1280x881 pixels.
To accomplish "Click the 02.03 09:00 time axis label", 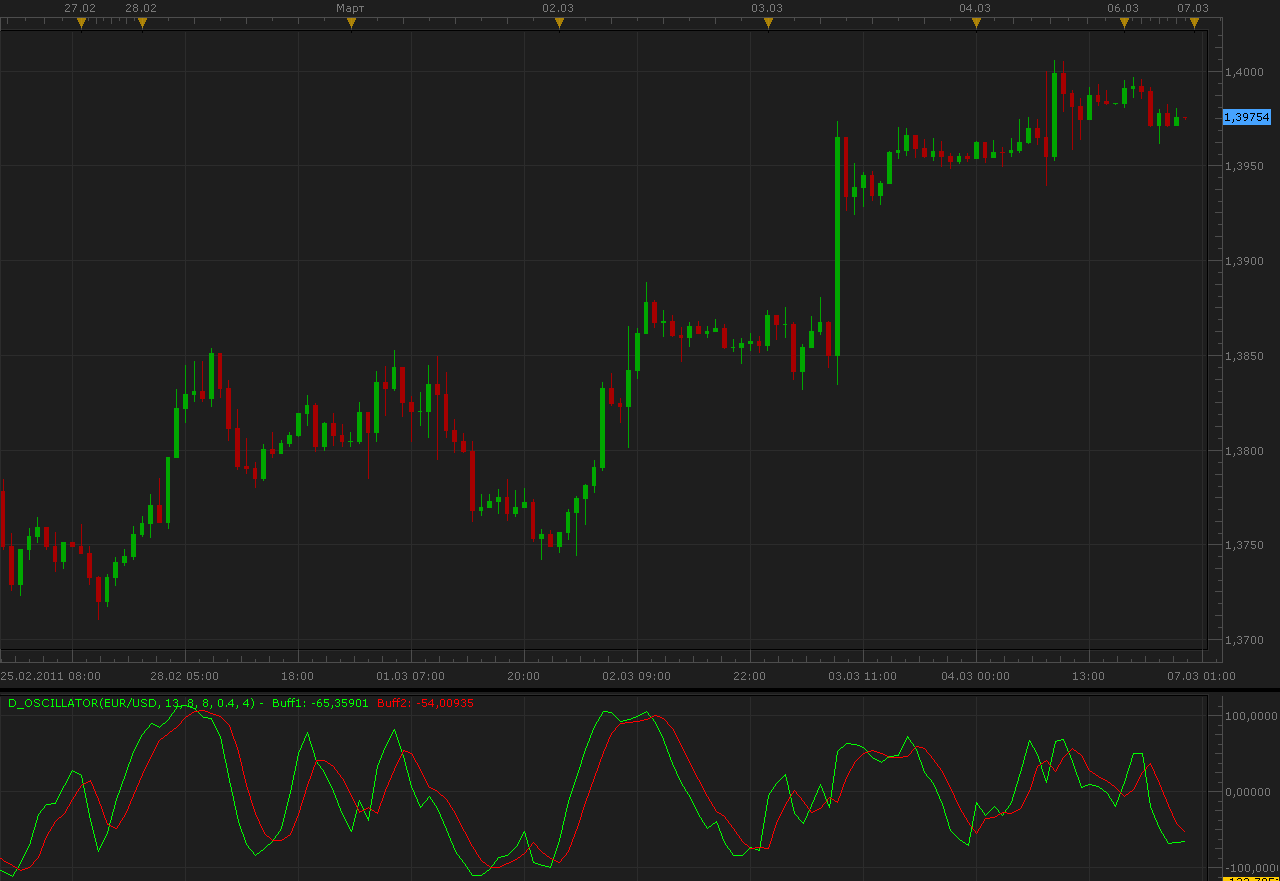I will click(636, 676).
